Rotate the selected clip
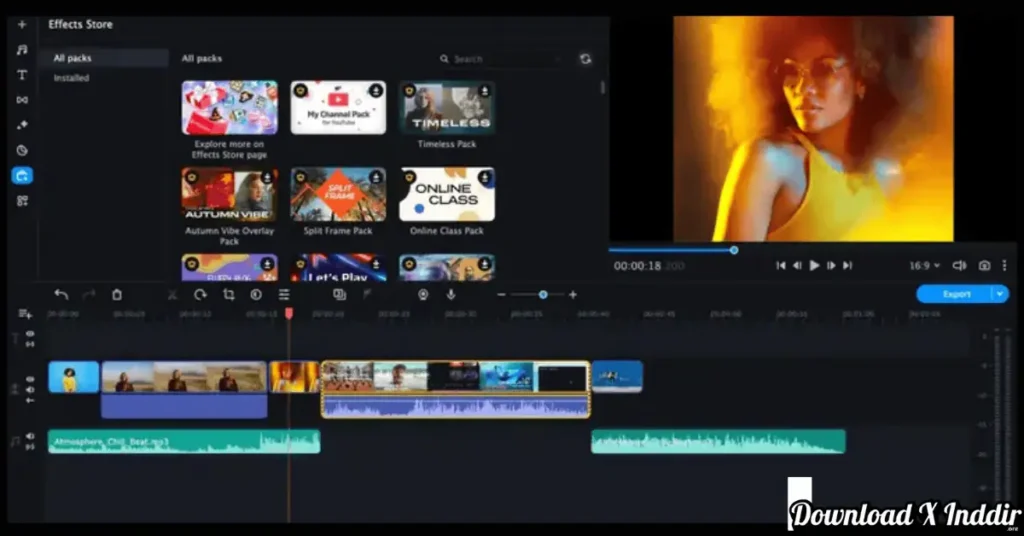Screen dimensions: 1024x536 (x=200, y=294)
